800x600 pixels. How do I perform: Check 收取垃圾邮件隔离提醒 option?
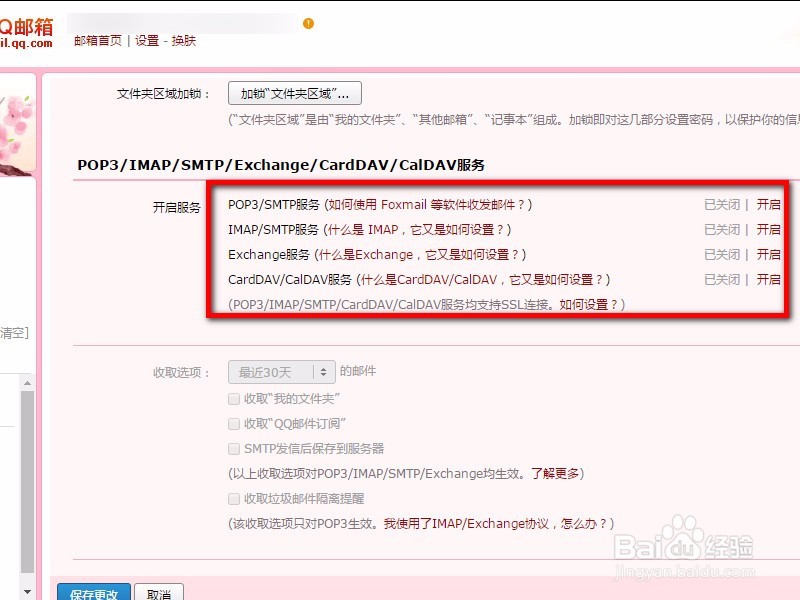pos(235,498)
